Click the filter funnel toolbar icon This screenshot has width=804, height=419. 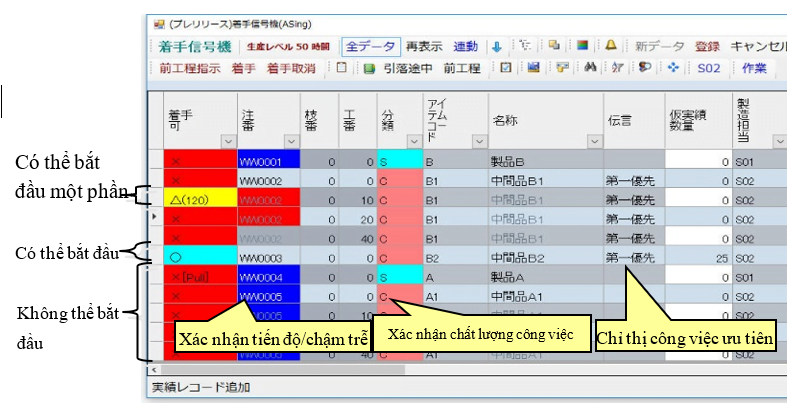point(618,68)
